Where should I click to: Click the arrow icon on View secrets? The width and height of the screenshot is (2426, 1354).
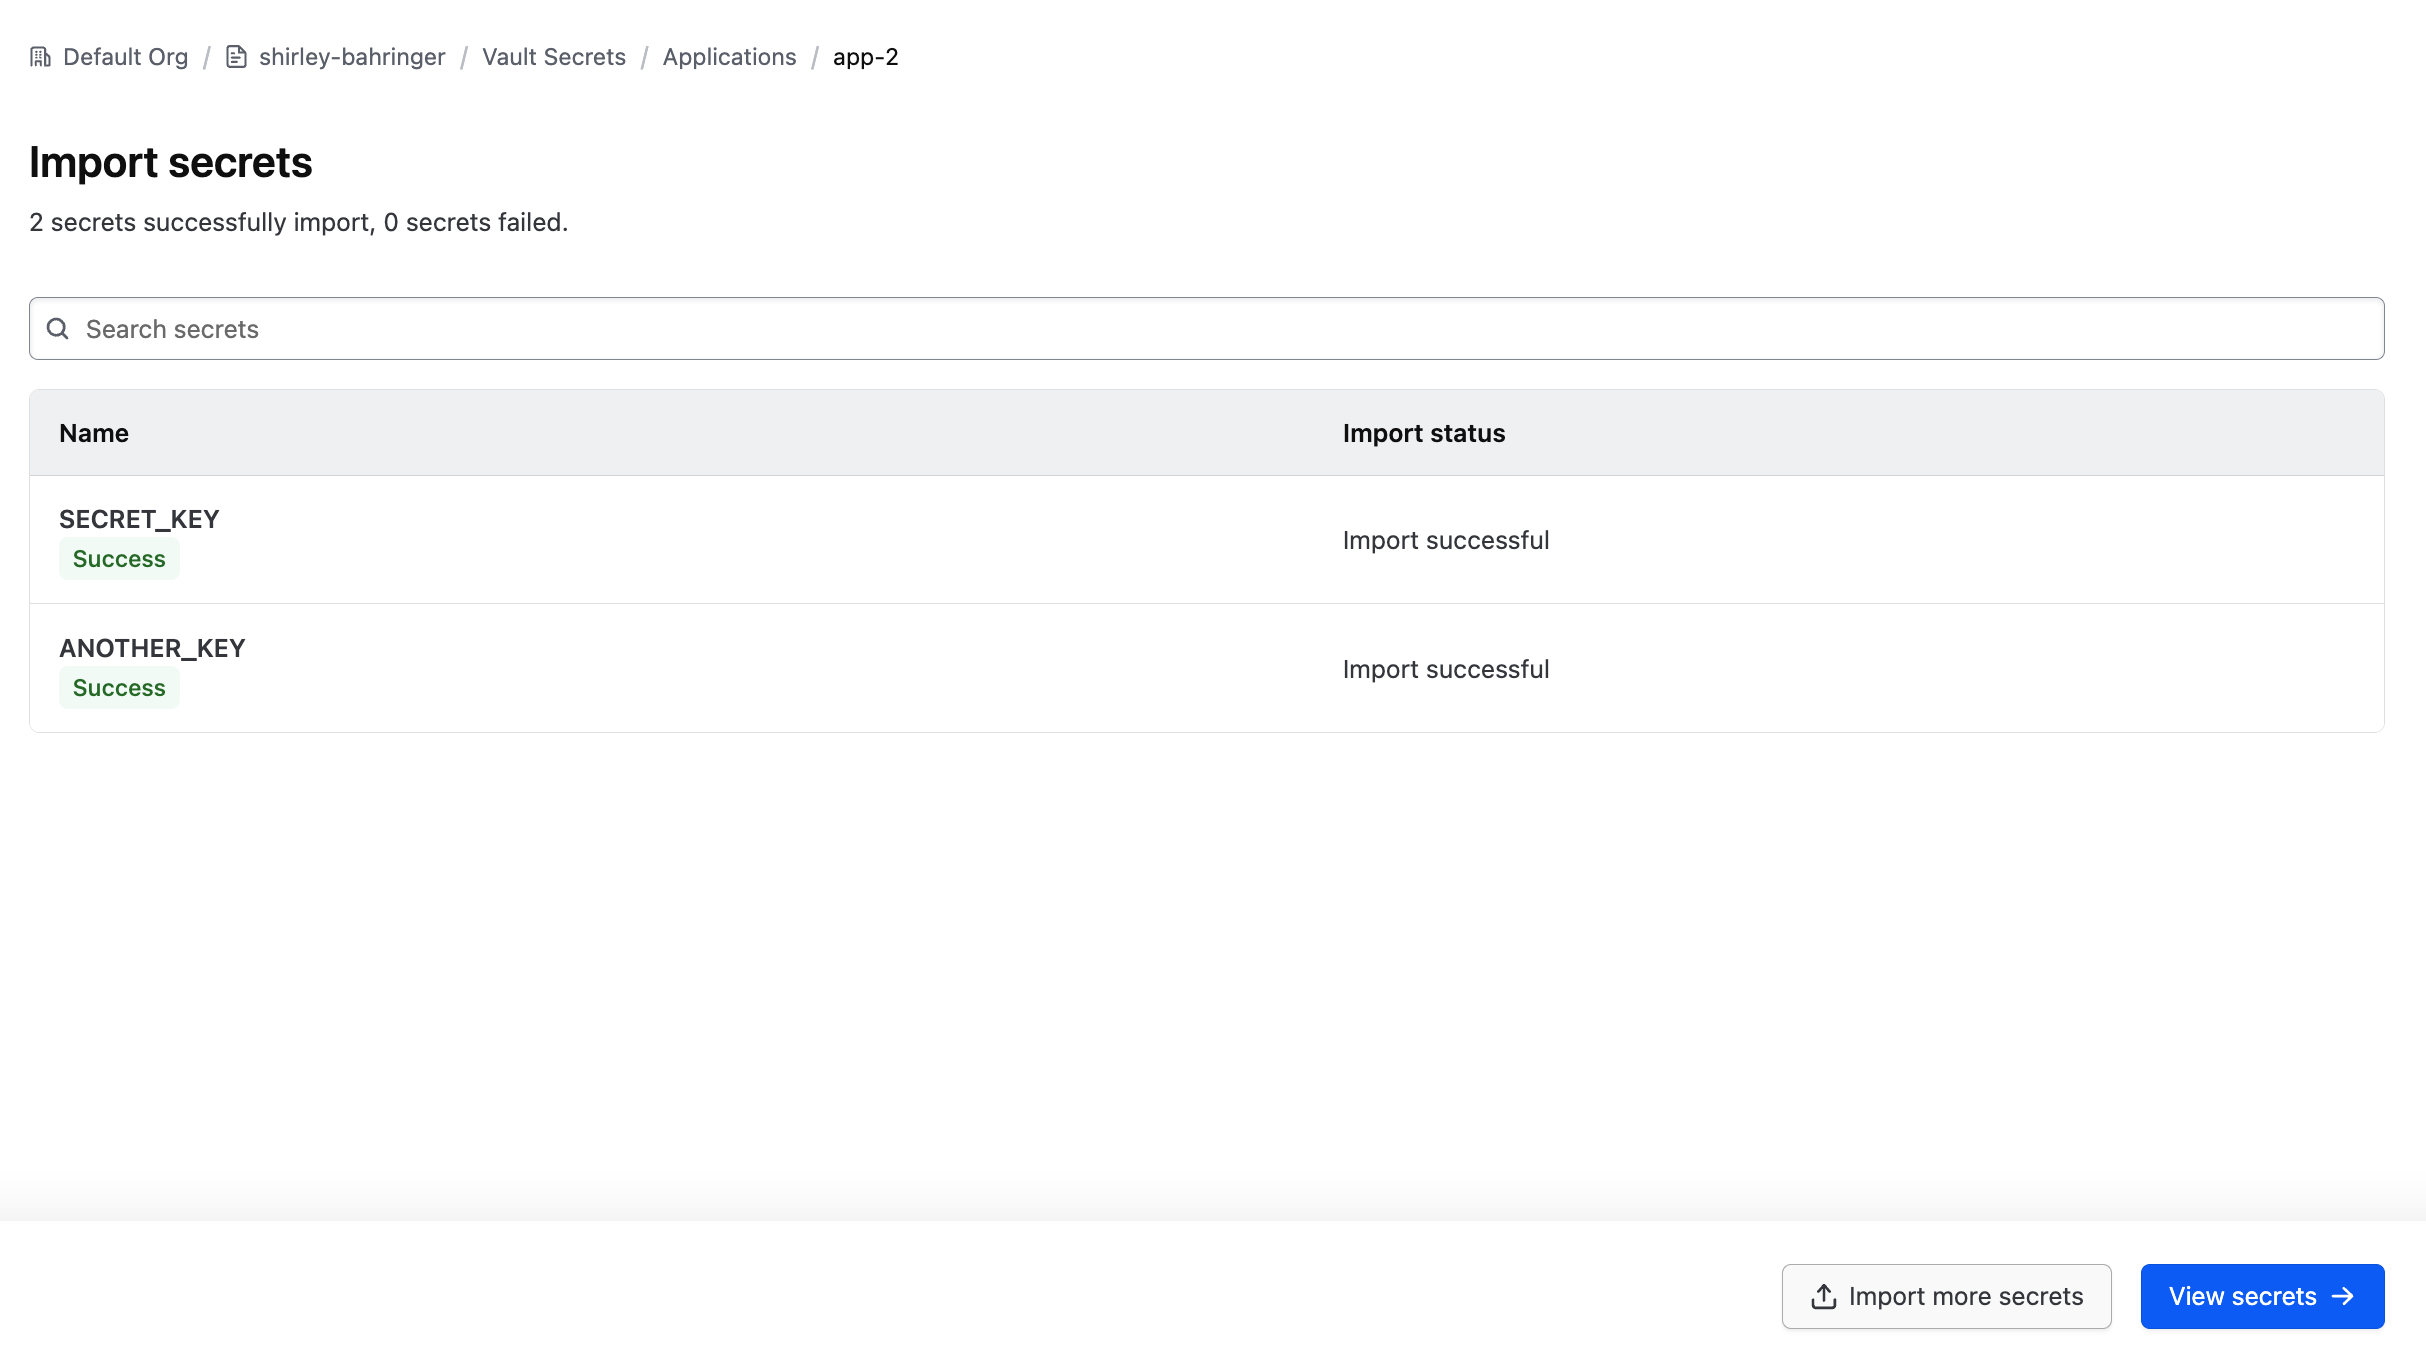tap(2343, 1296)
